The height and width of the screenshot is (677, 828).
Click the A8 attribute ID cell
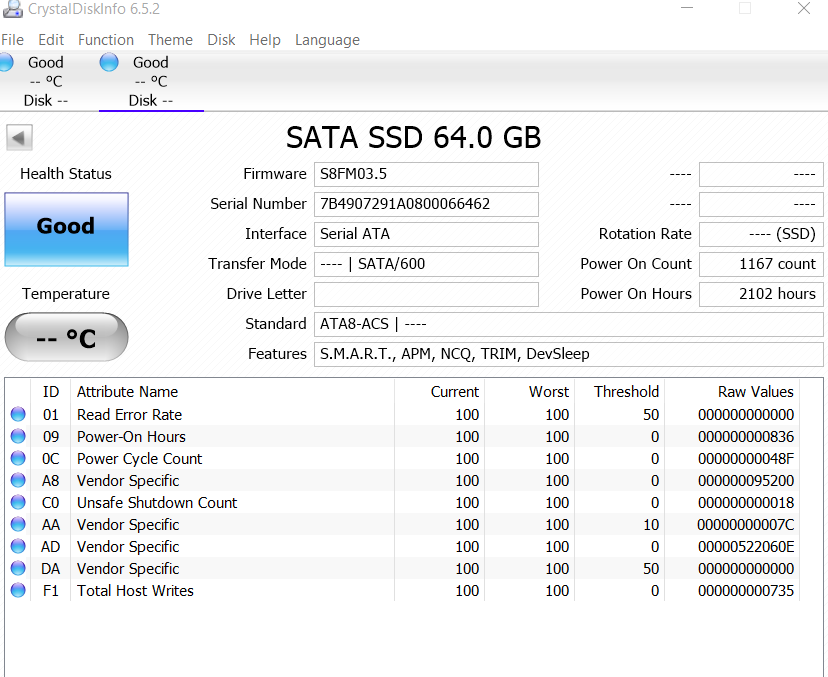point(51,481)
